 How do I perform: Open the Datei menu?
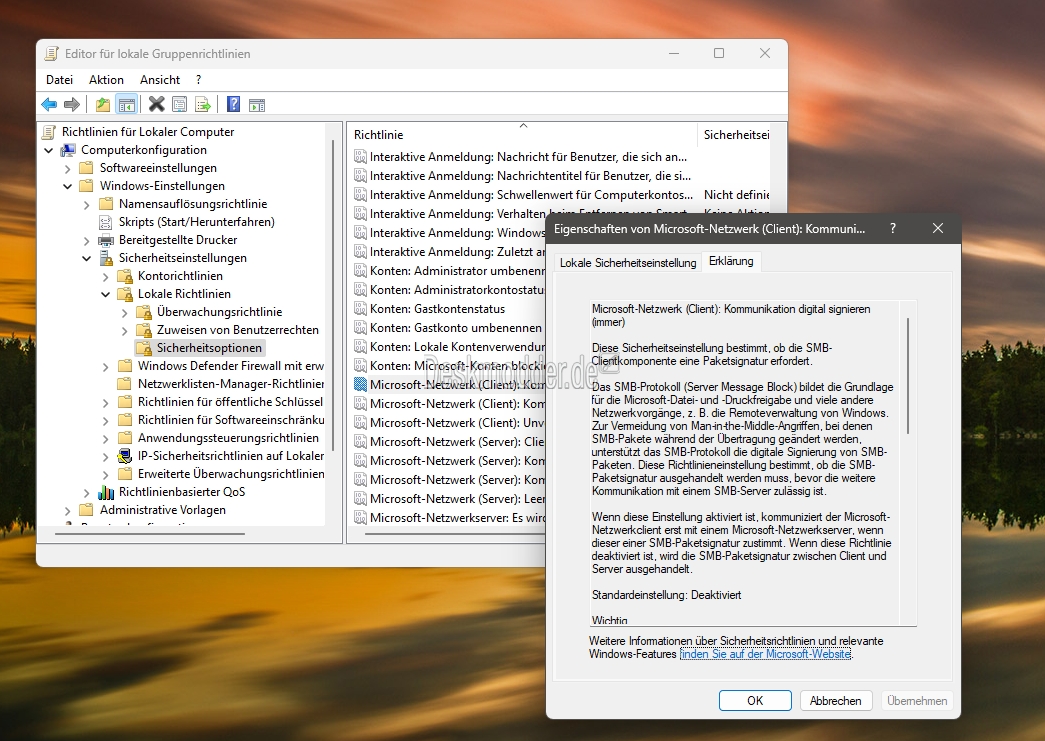pyautogui.click(x=59, y=80)
